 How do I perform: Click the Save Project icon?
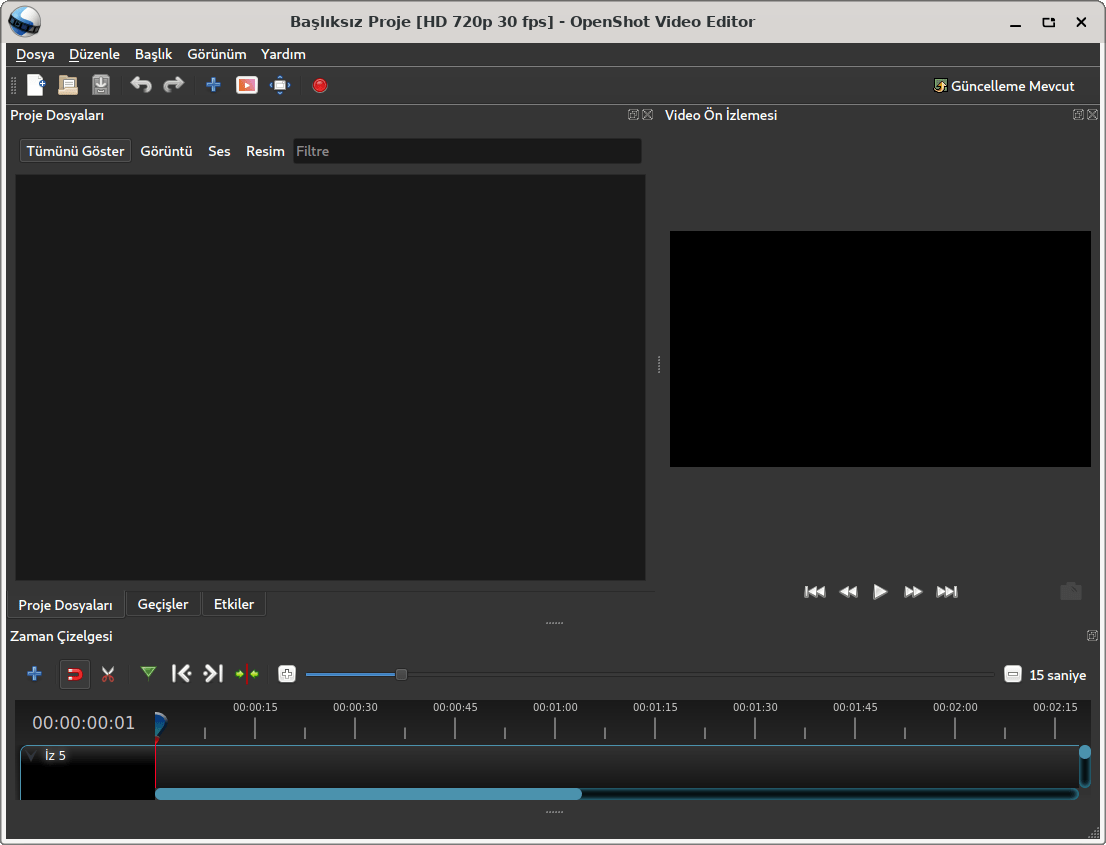coord(101,86)
